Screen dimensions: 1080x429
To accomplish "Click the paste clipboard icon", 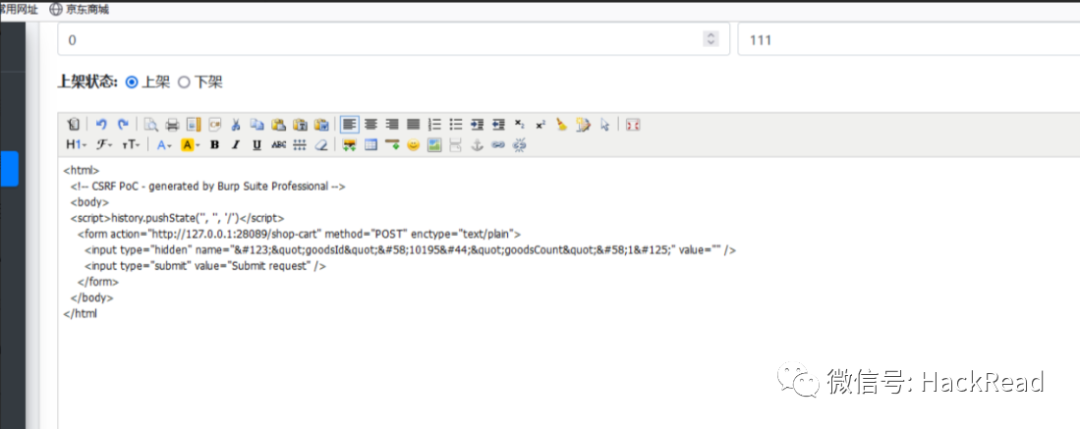I will 278,125.
